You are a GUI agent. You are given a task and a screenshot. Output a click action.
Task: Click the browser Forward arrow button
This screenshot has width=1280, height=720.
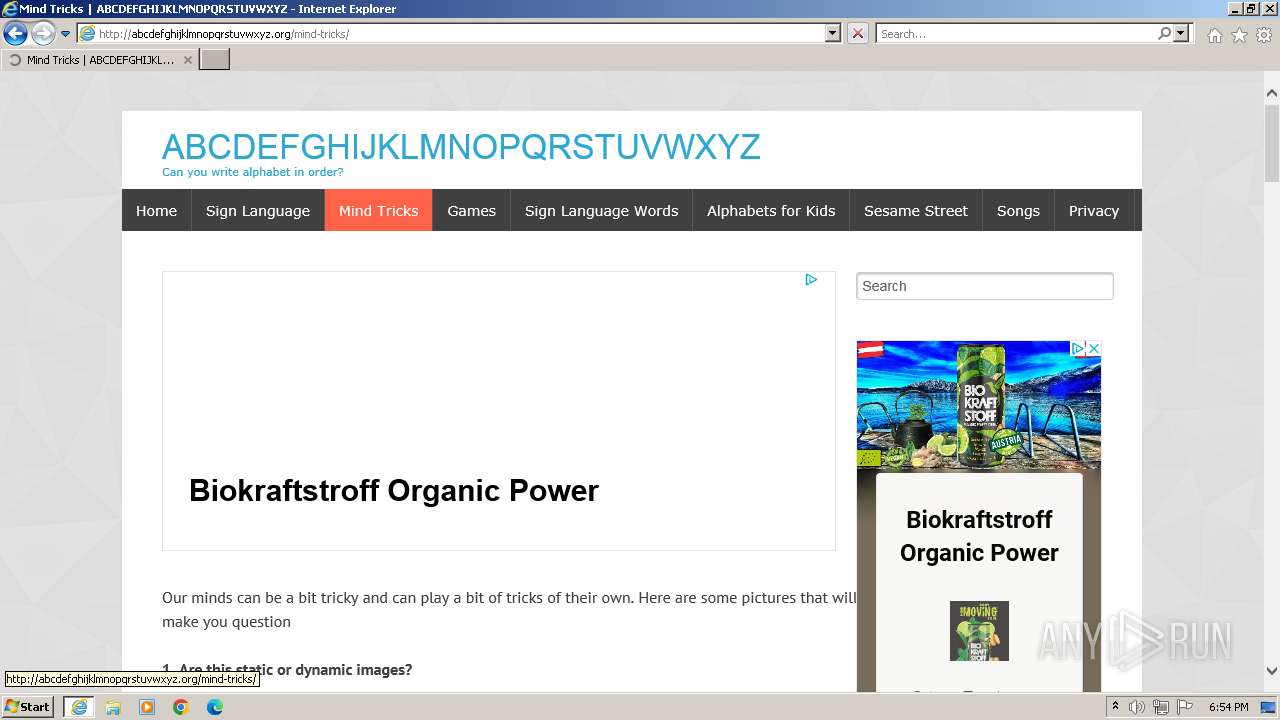(42, 33)
